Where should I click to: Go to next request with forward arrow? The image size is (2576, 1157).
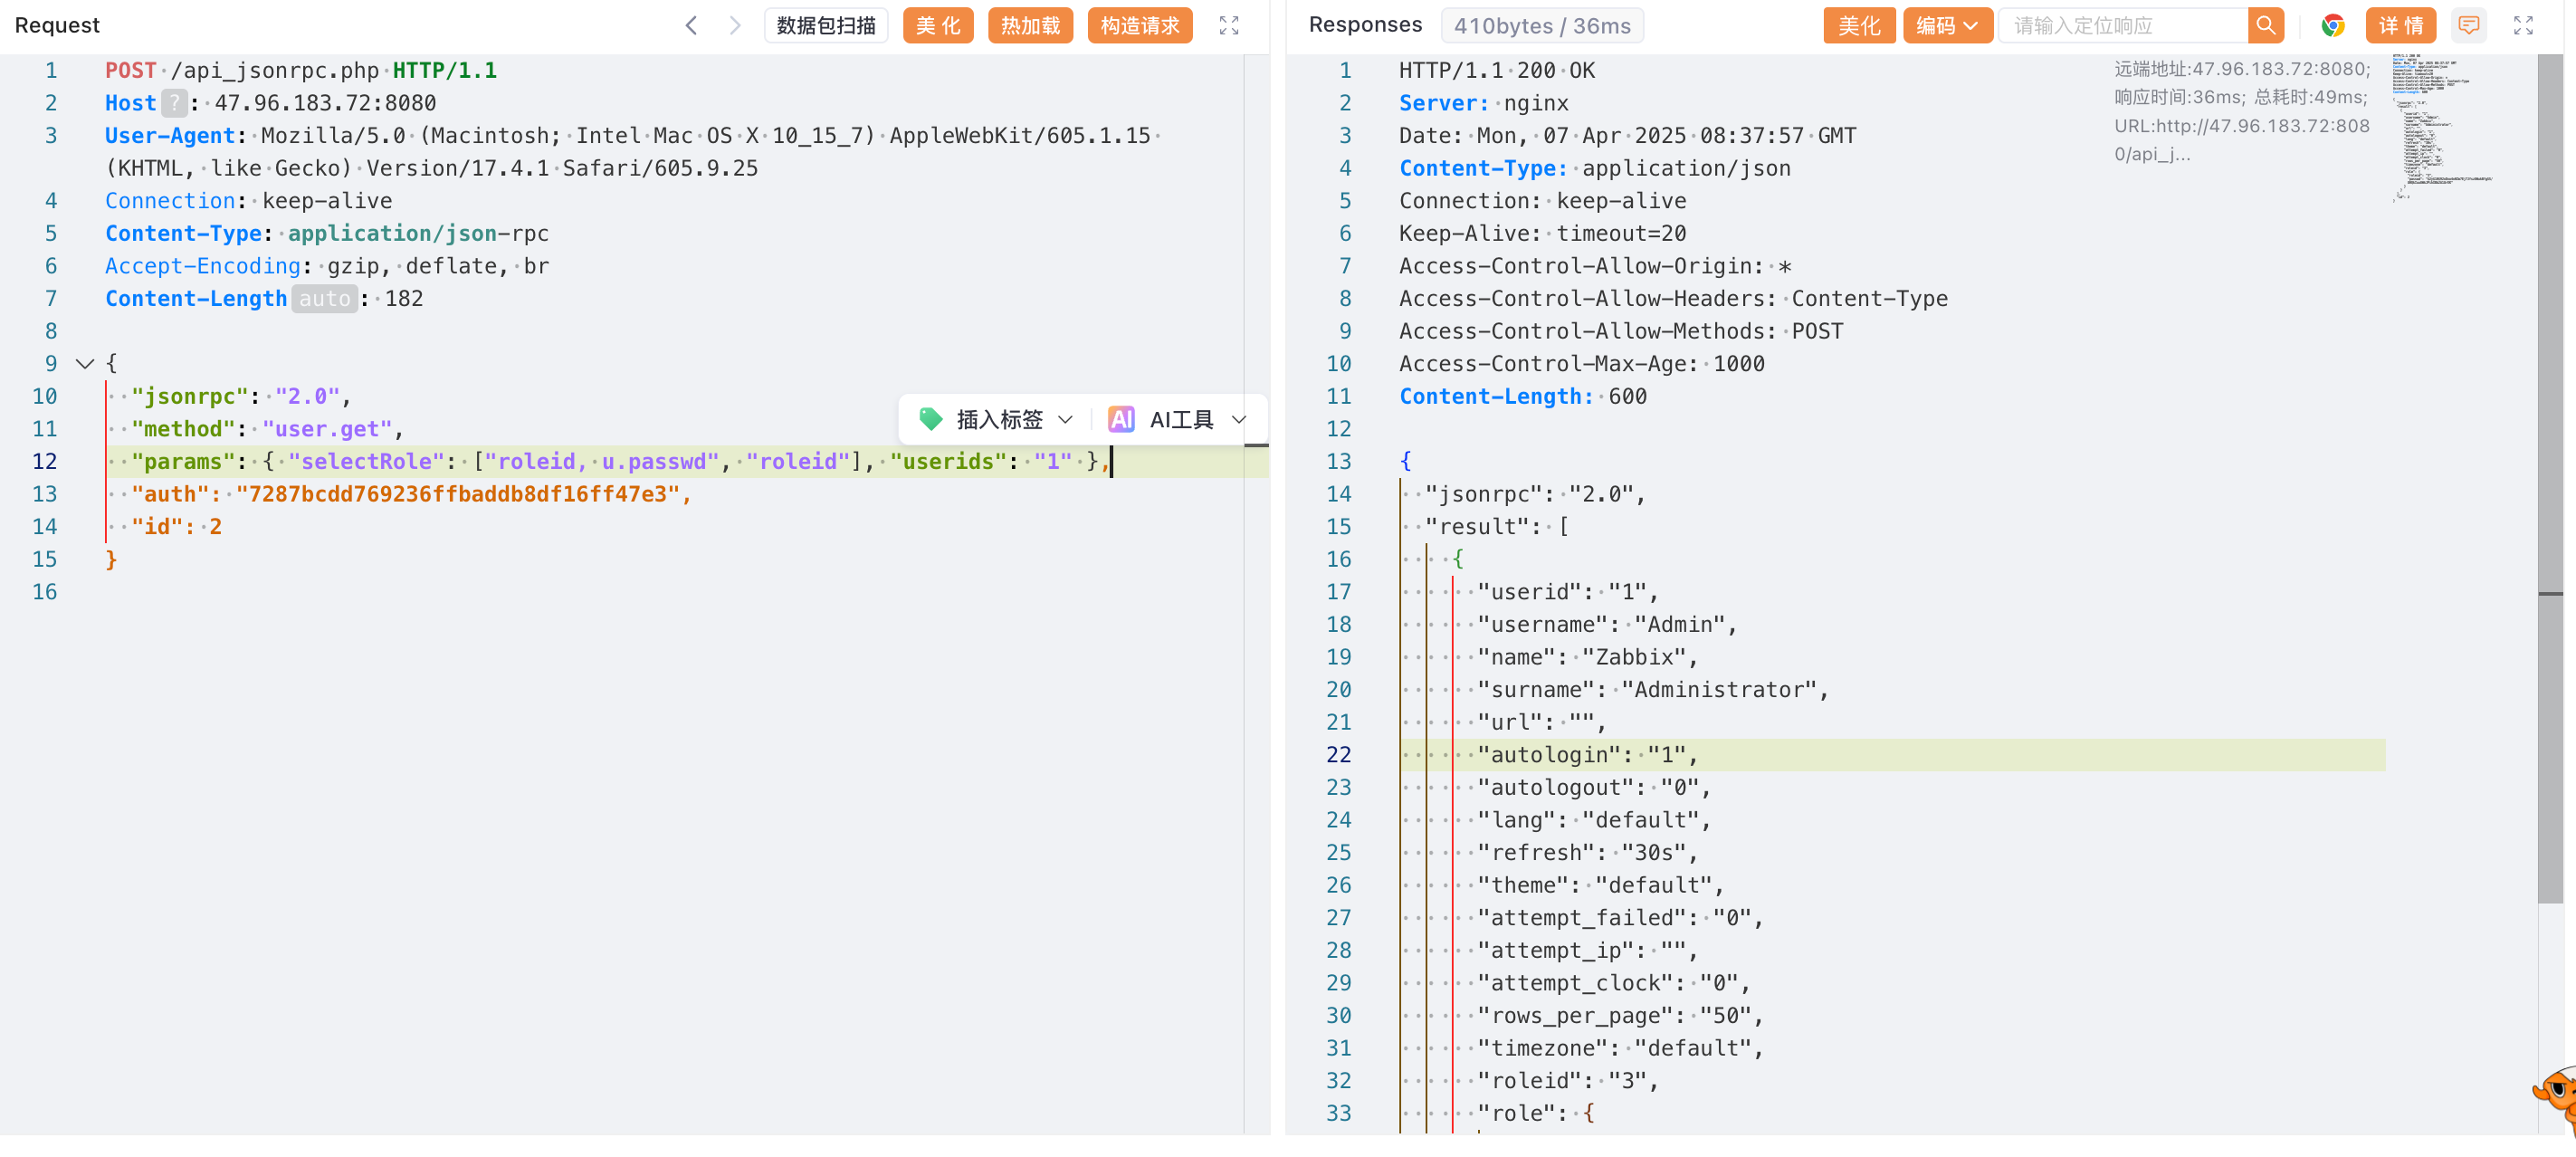coord(735,25)
